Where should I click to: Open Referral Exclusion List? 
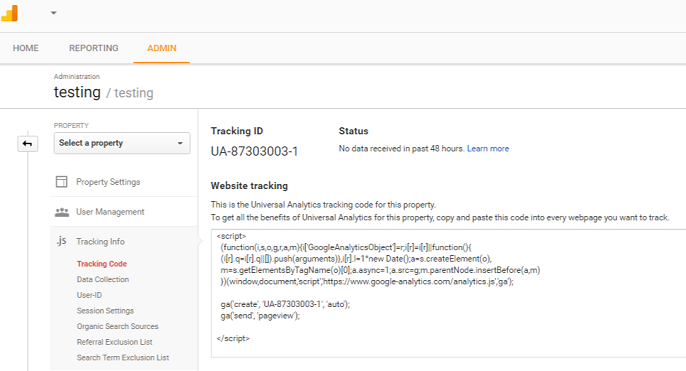115,342
